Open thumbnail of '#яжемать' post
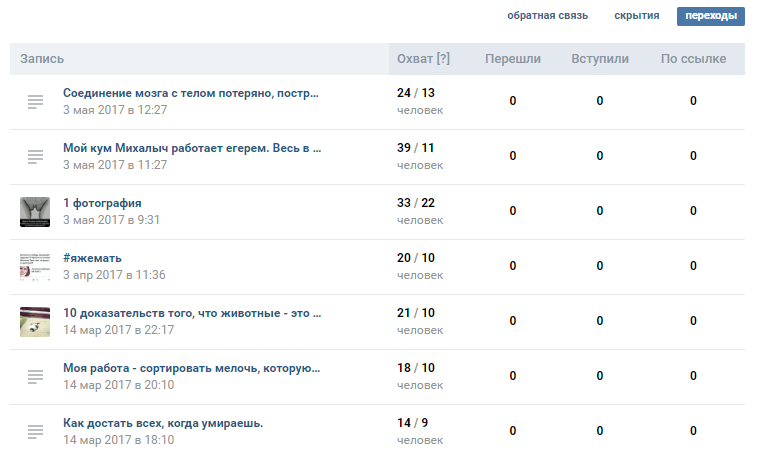Screen dimensions: 762x459 coord(35,266)
